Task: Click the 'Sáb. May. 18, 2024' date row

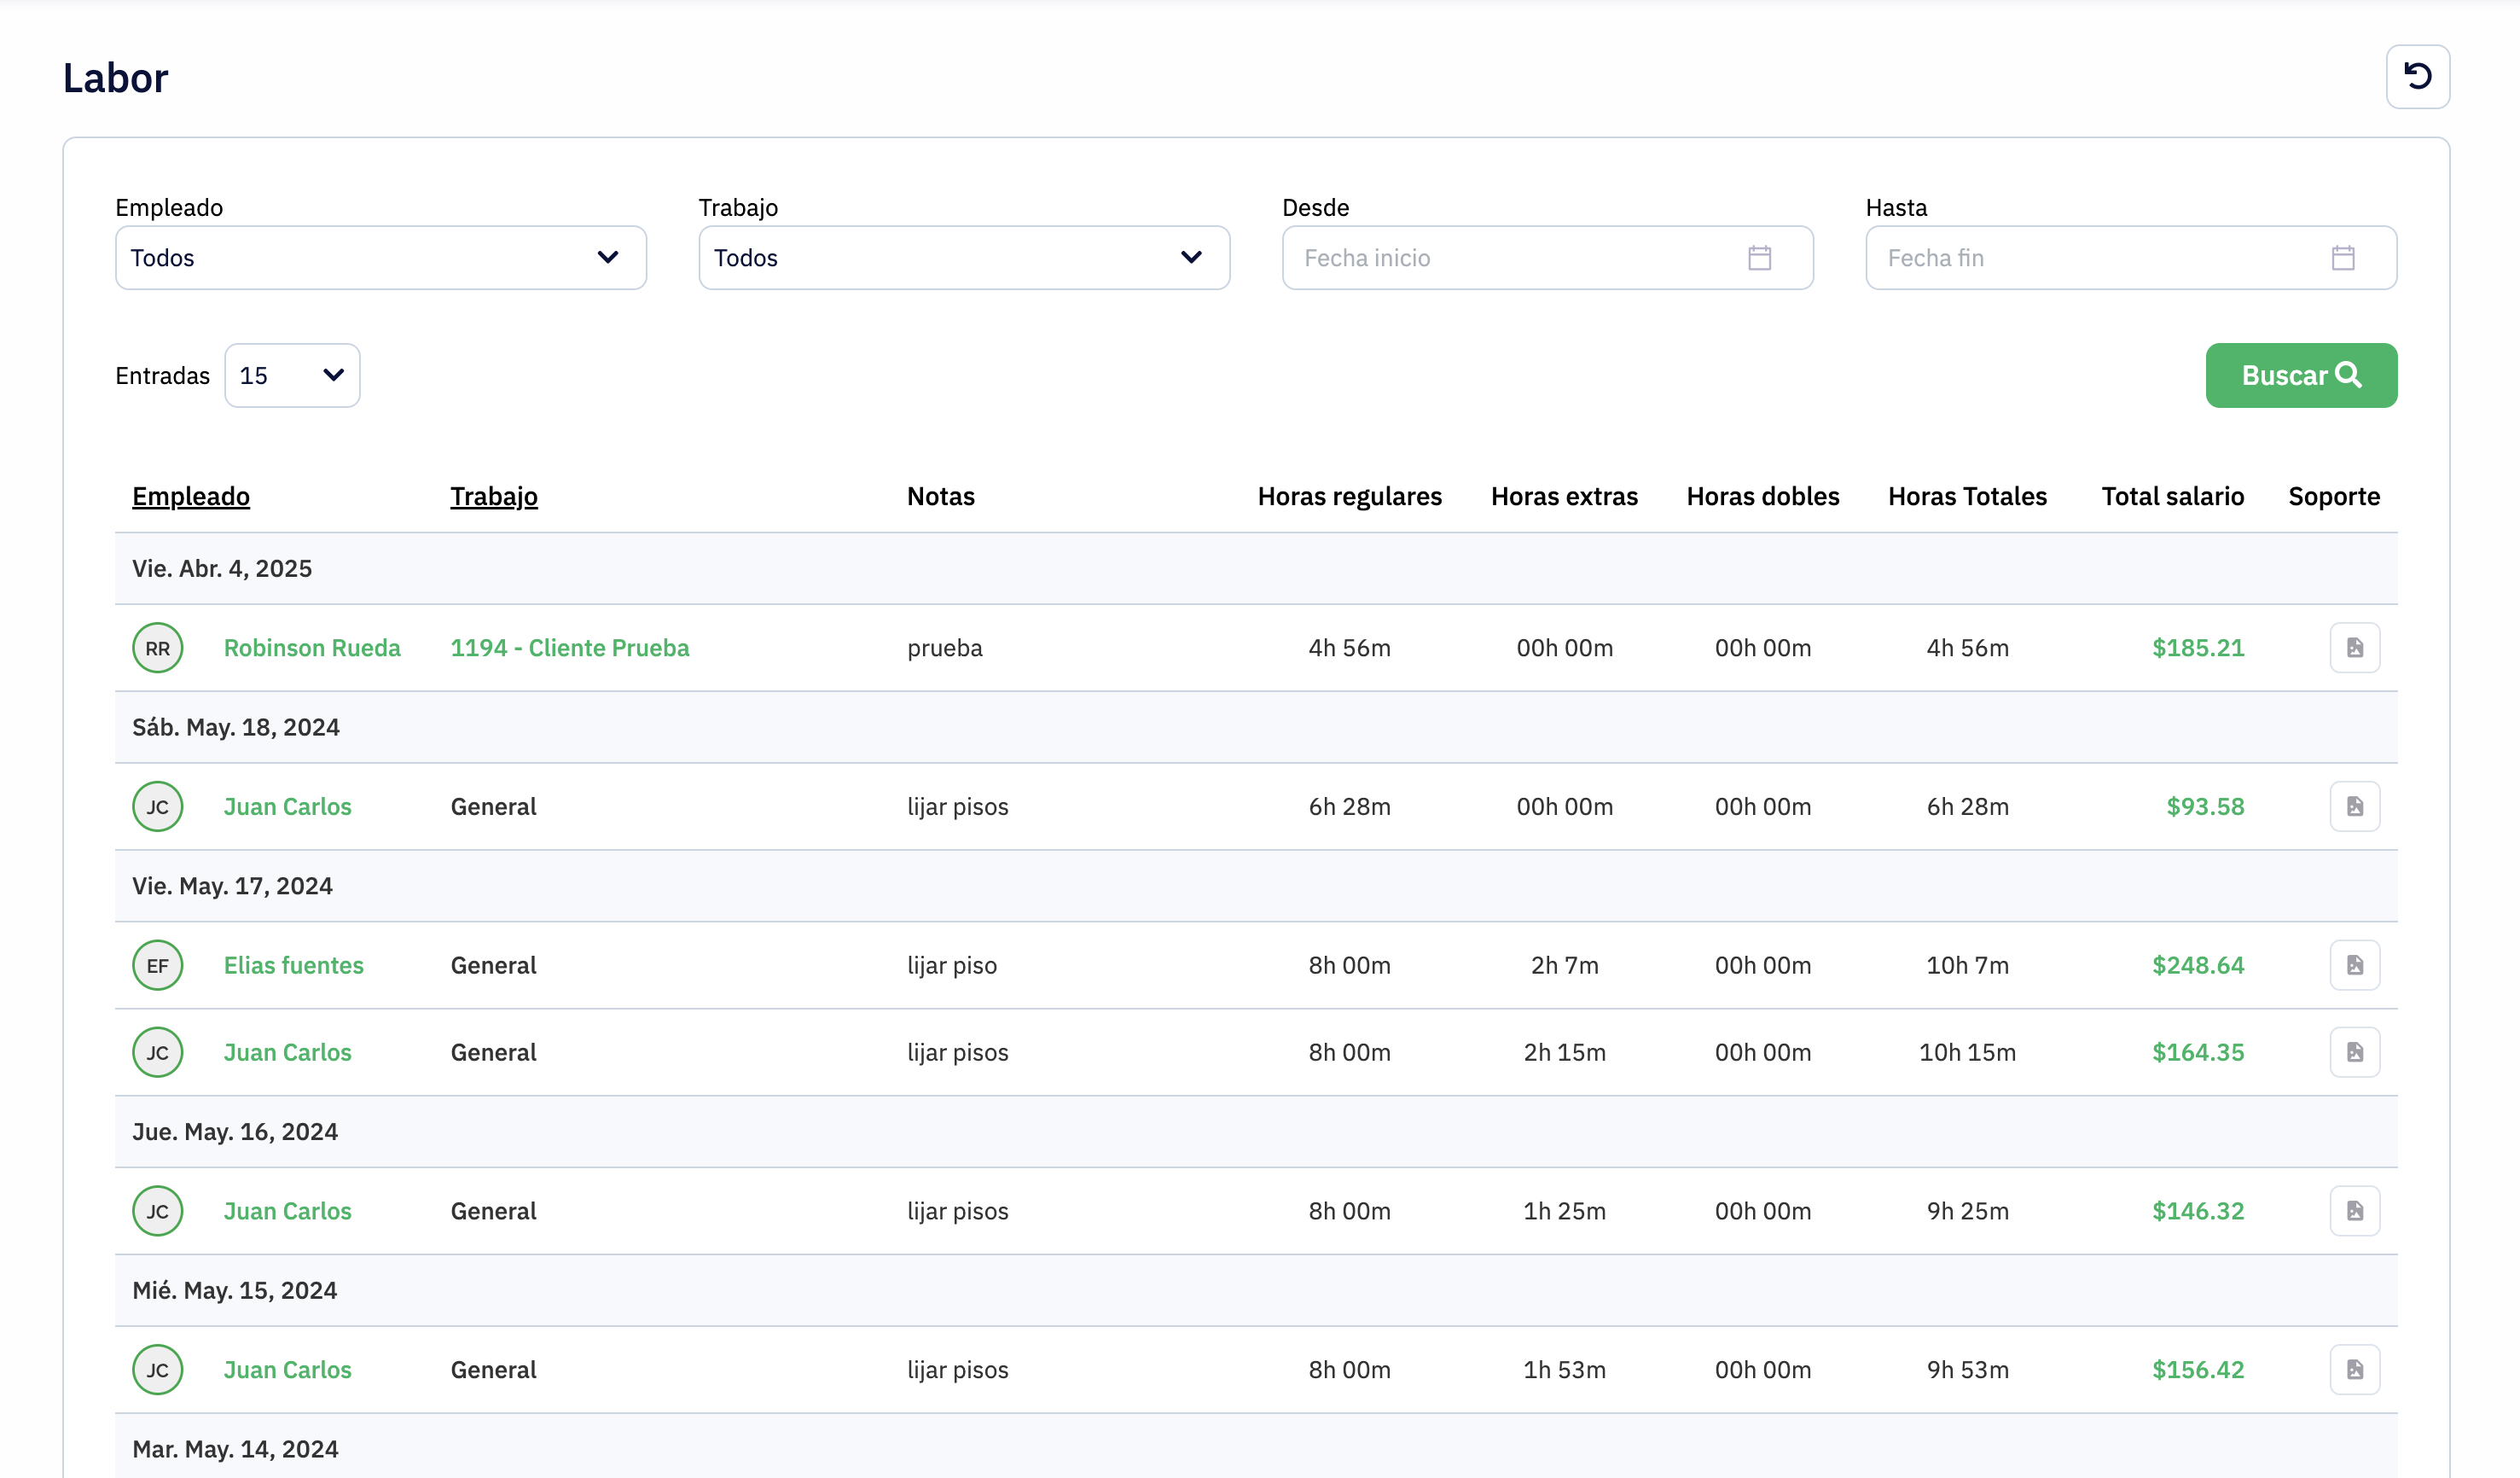Action: 1256,728
